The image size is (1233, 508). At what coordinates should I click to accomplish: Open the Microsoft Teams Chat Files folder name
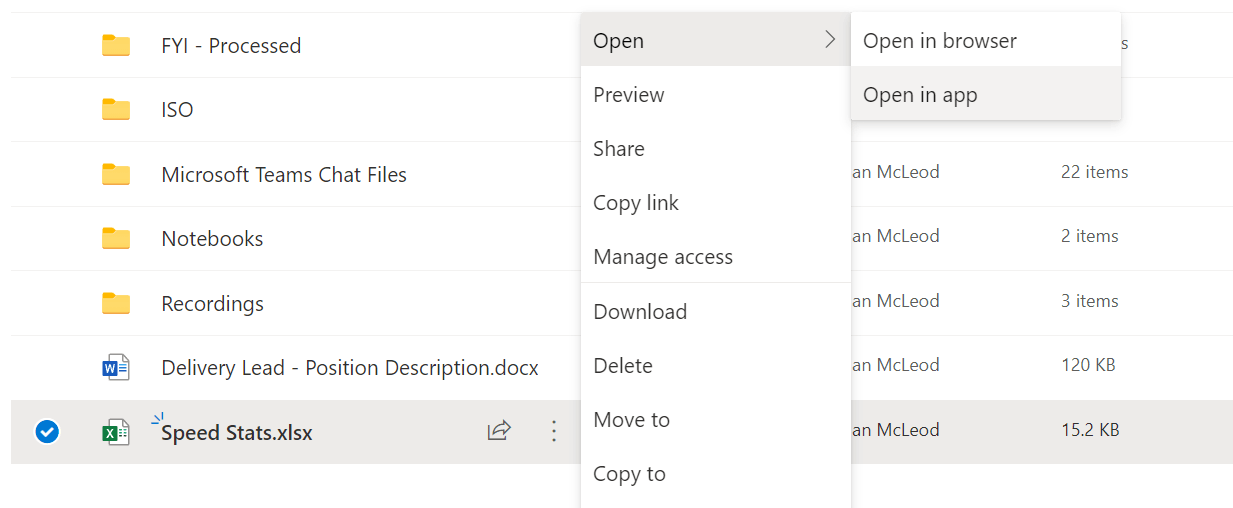[x=284, y=174]
